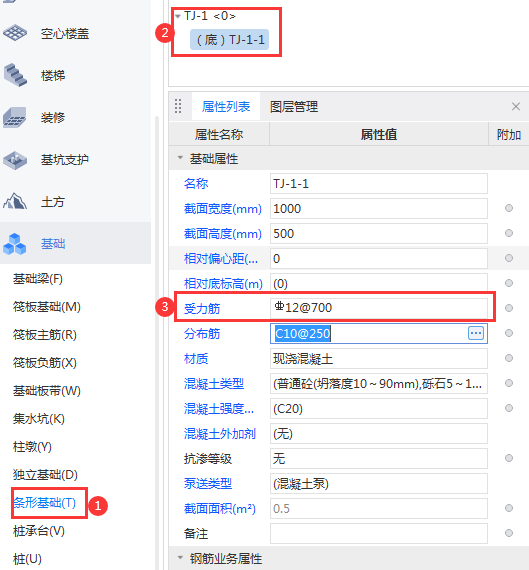Toggle the 附加 circle for 截面宽度
529x570 pixels.
[509, 208]
